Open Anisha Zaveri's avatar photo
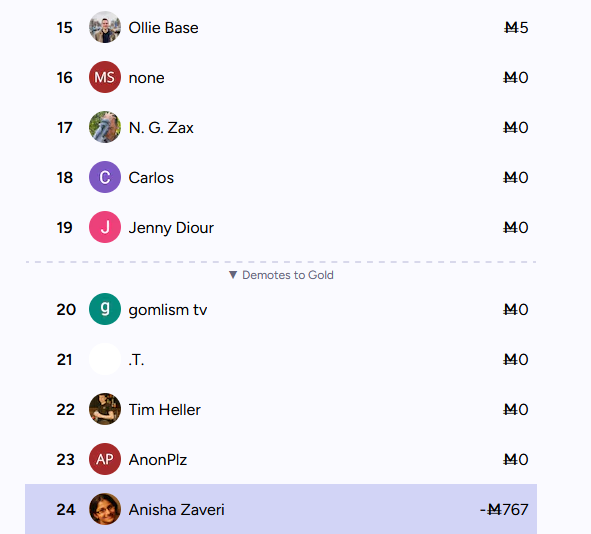This screenshot has width=591, height=534. coord(105,509)
